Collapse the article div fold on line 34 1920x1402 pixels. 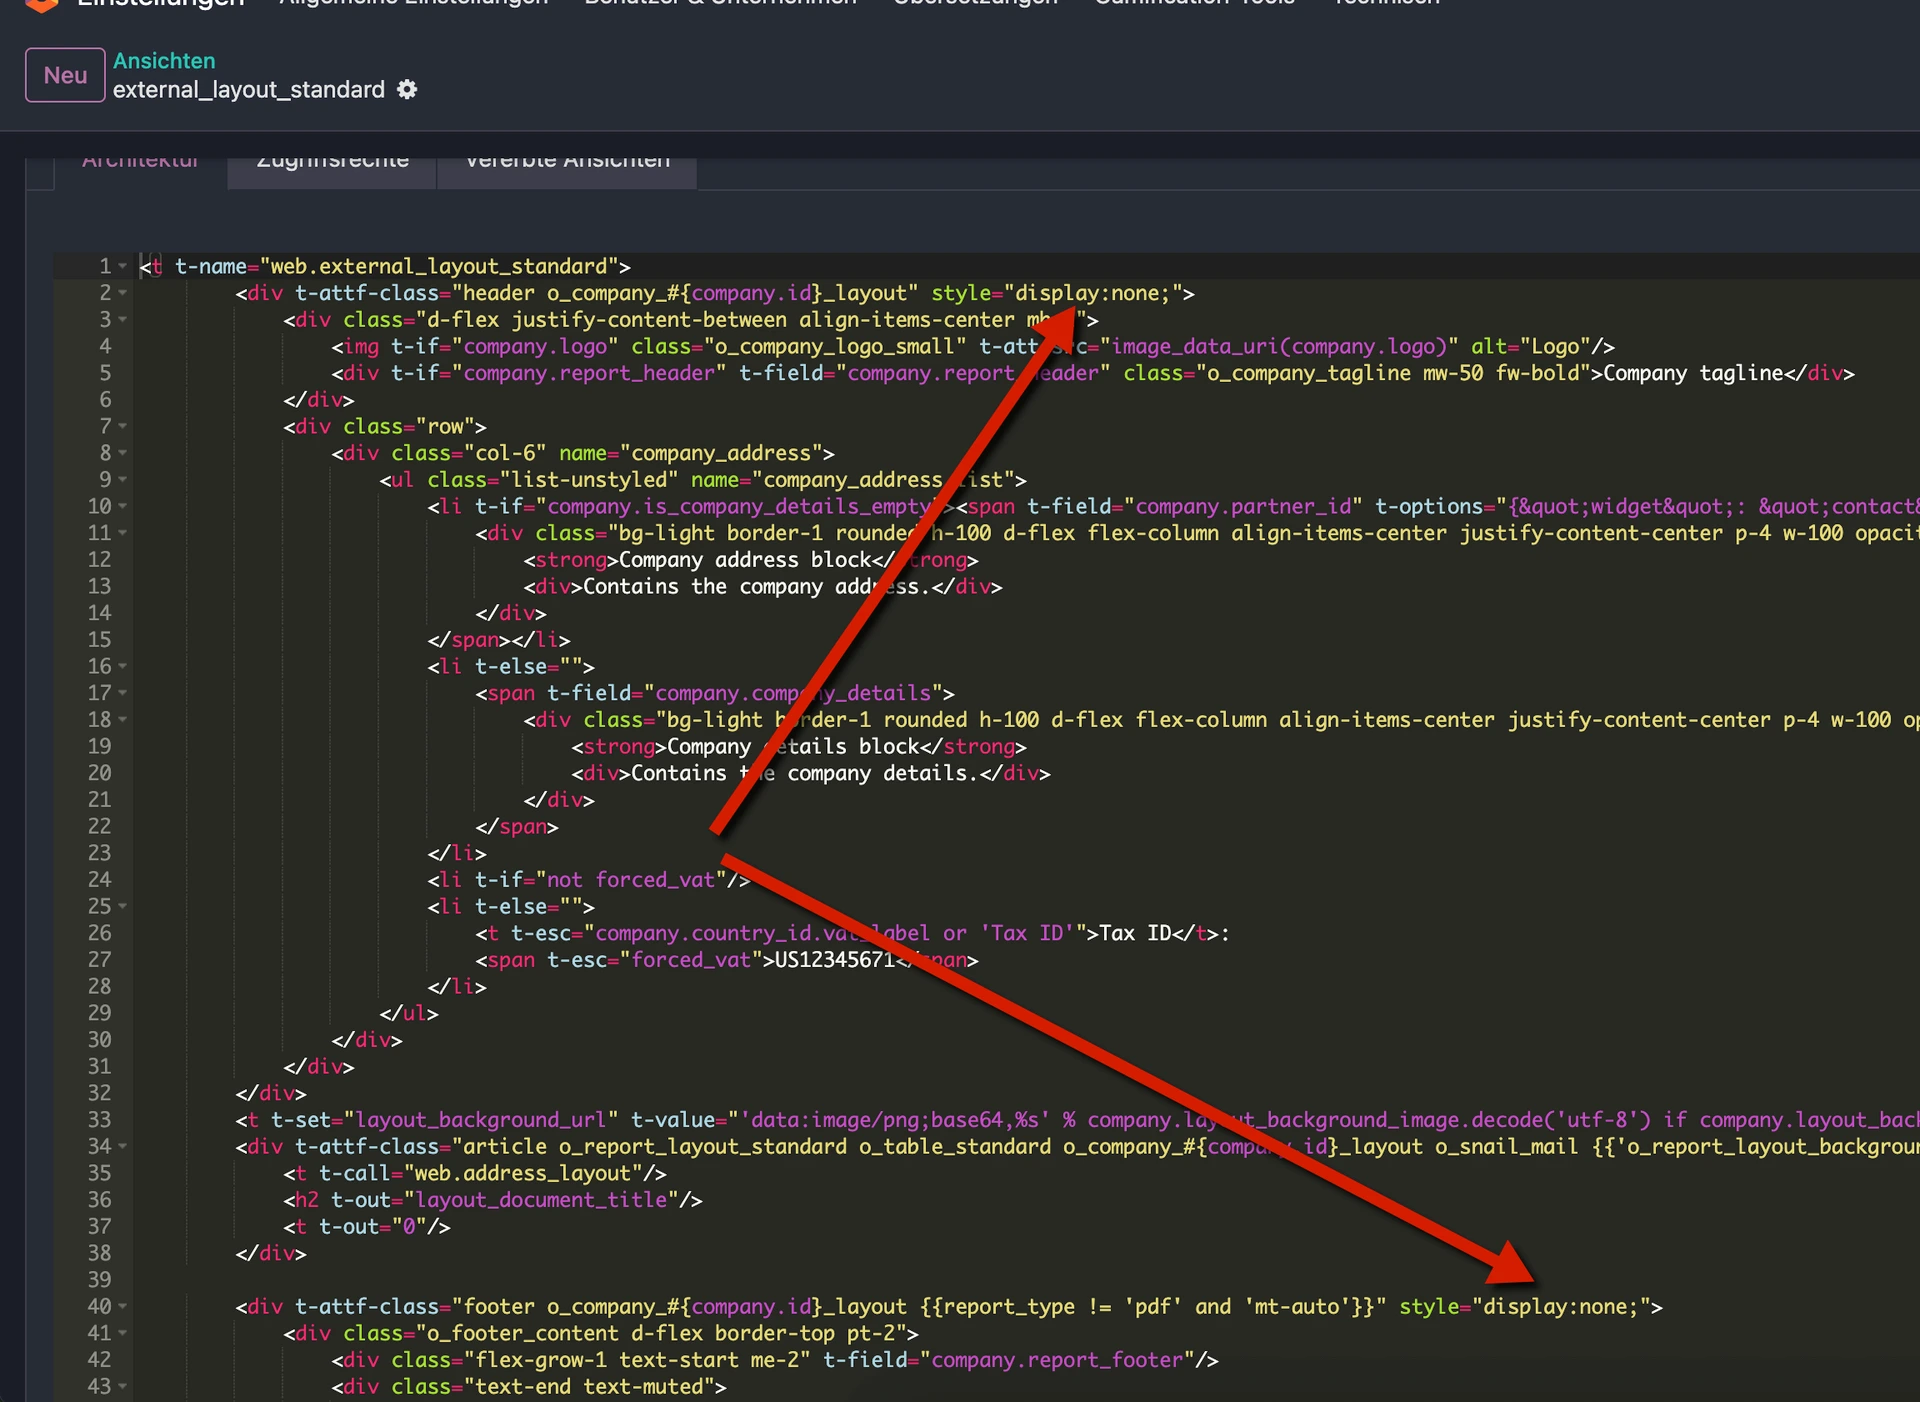tap(122, 1147)
